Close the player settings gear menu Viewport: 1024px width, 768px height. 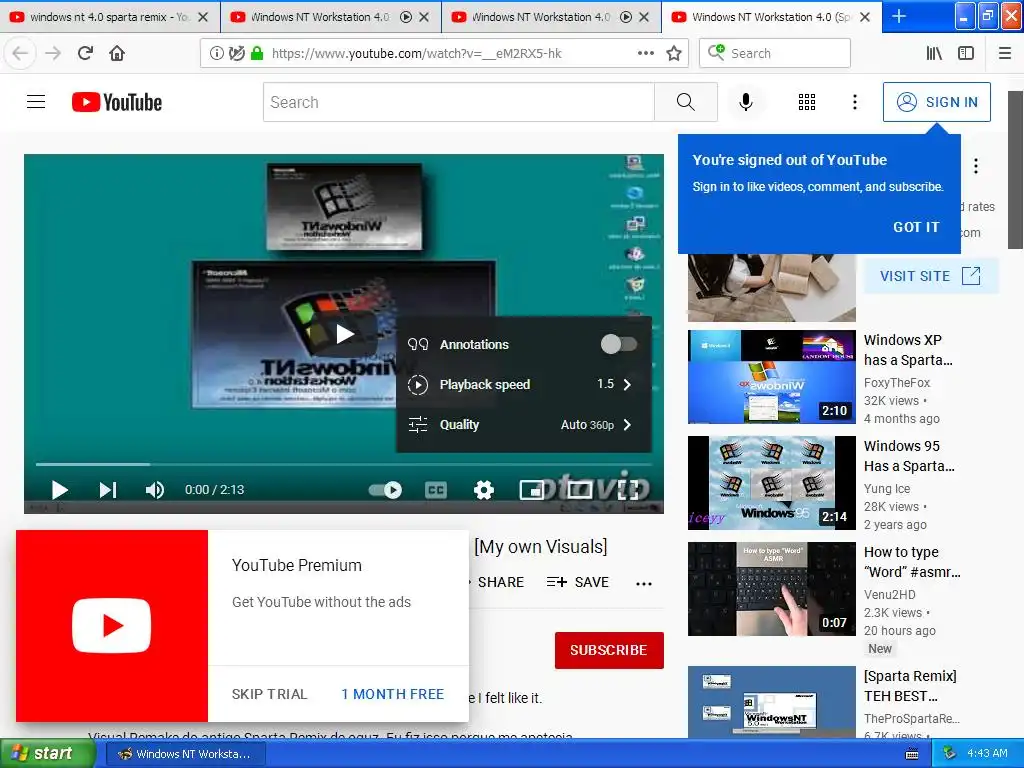pos(484,490)
